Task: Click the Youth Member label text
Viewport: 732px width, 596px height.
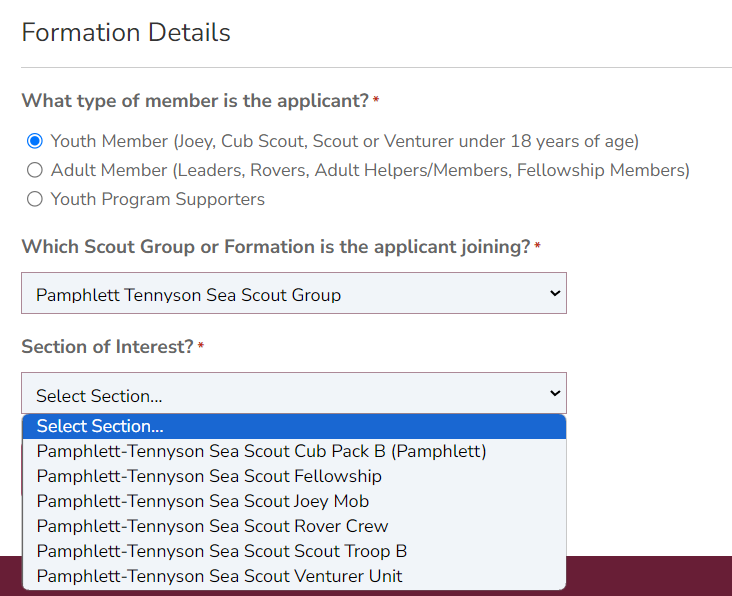Action: click(x=345, y=141)
